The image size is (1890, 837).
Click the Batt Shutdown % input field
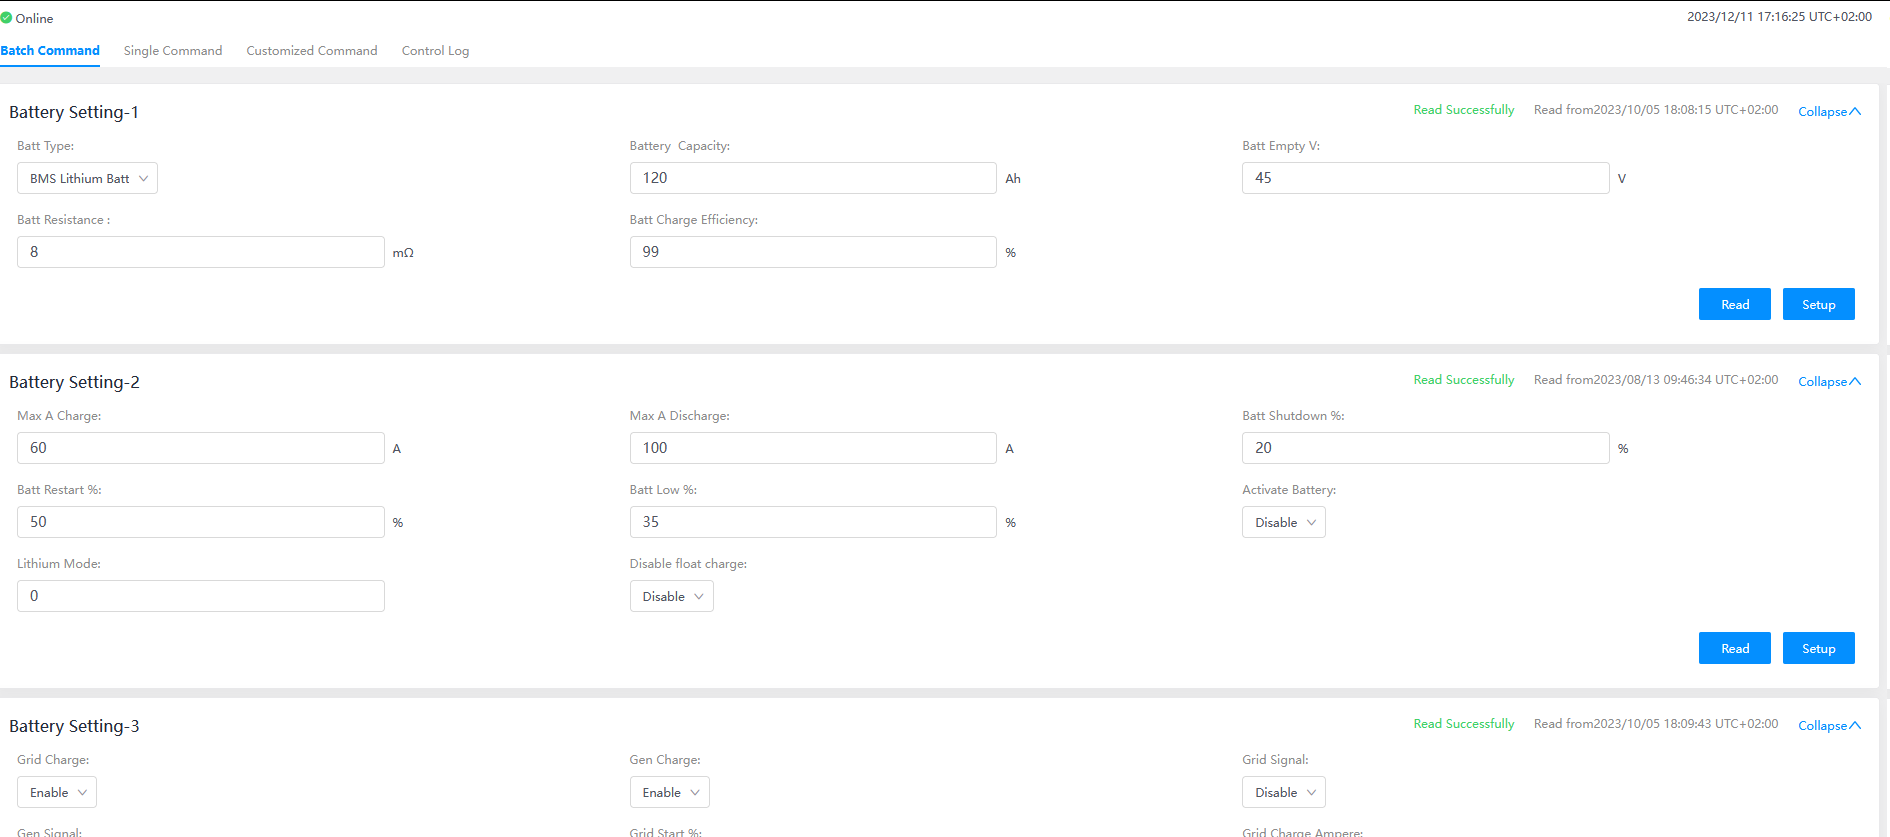coord(1425,448)
